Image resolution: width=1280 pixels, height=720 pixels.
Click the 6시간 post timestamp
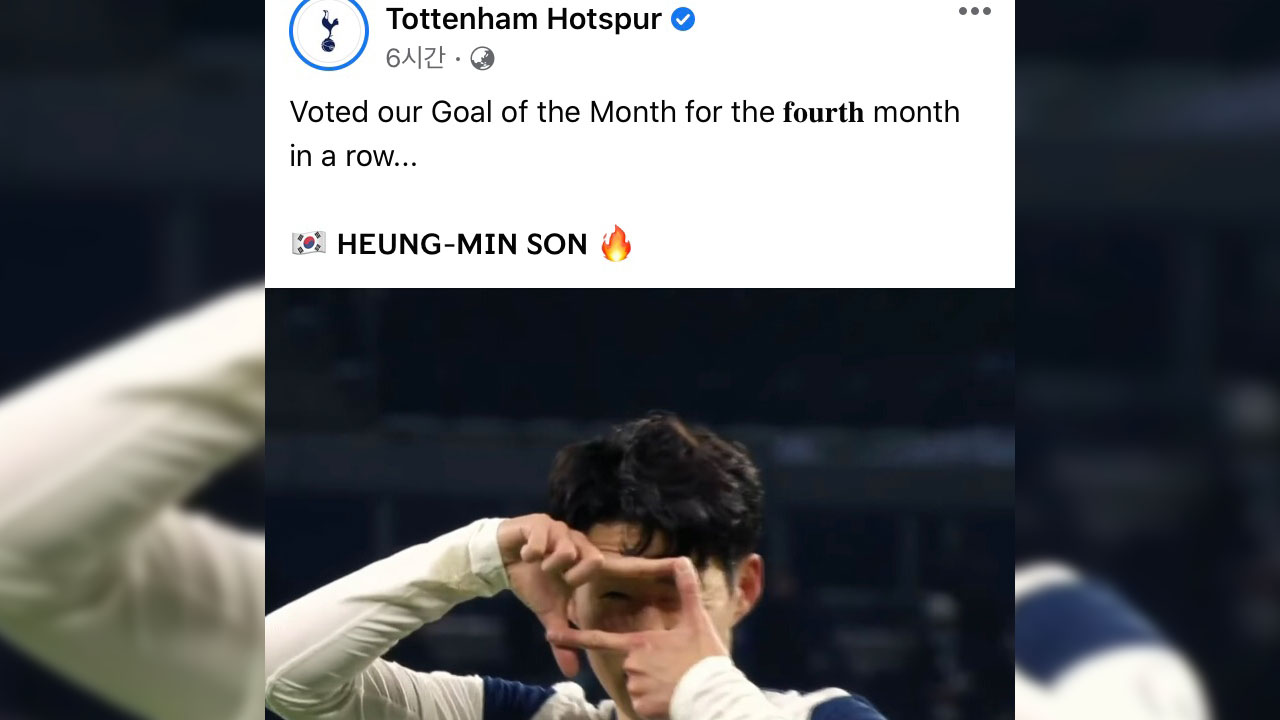pyautogui.click(x=414, y=58)
